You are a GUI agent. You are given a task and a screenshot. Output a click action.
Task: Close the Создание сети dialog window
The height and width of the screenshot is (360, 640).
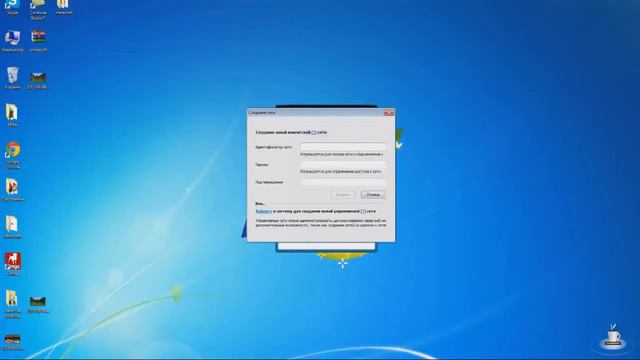[389, 113]
